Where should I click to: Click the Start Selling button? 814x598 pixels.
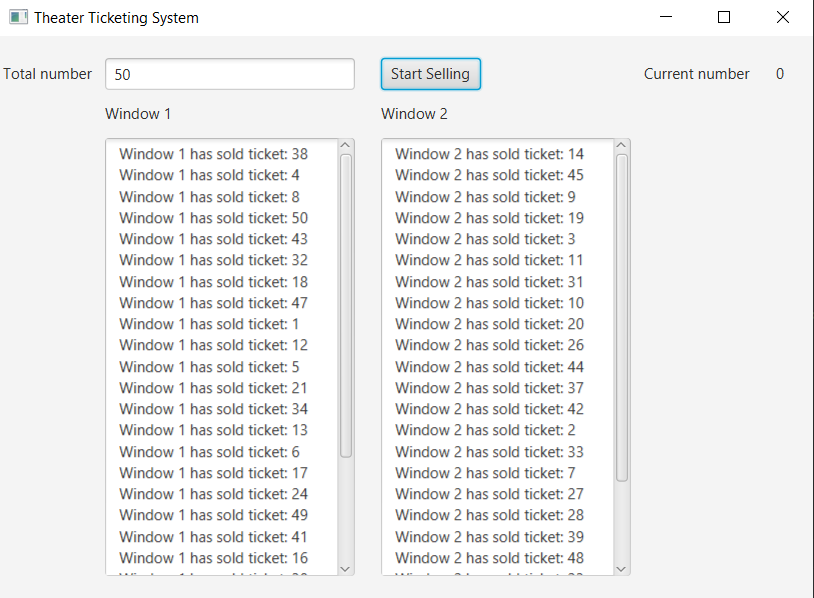430,74
